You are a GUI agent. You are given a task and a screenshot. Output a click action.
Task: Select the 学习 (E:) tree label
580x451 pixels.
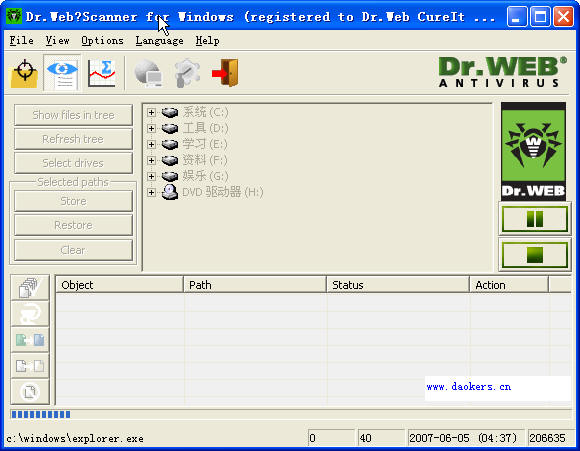pos(205,144)
